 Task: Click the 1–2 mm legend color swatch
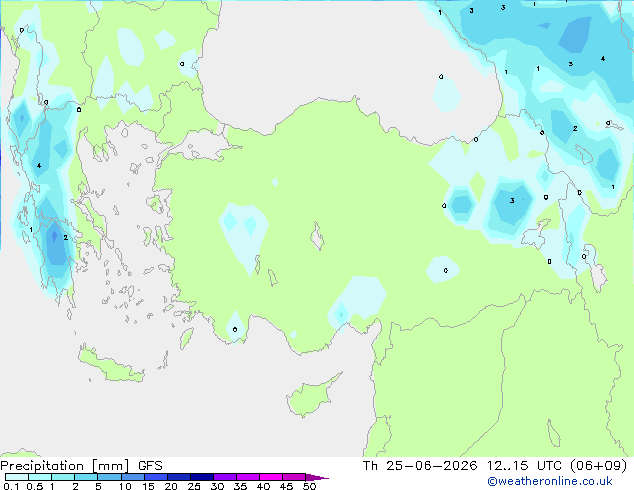point(63,477)
